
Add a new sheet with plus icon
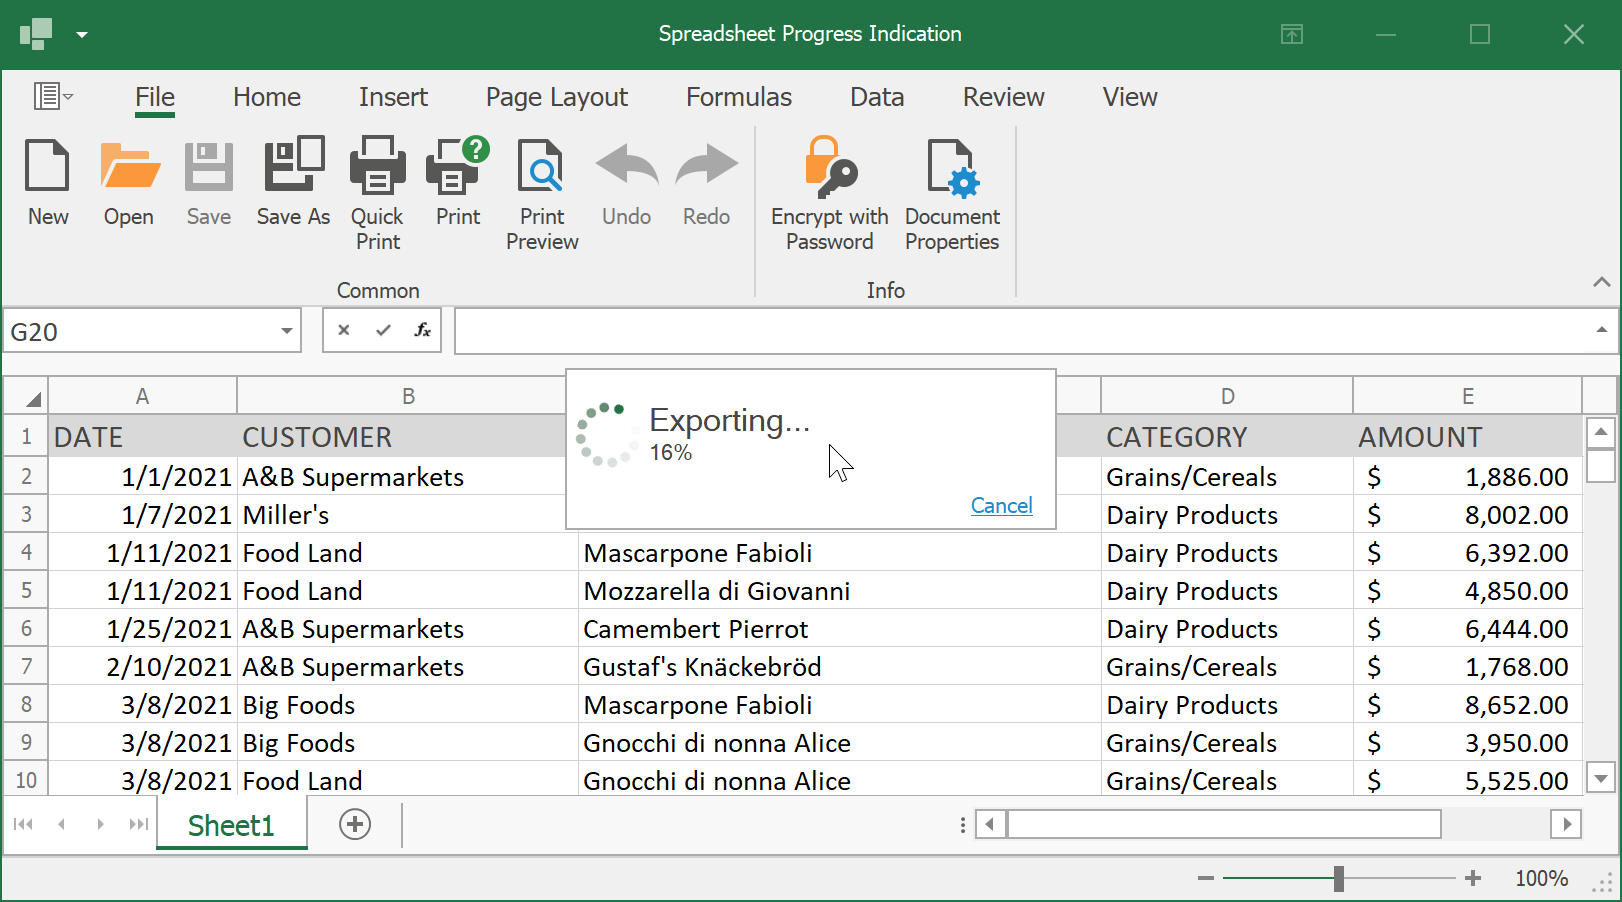pos(355,824)
